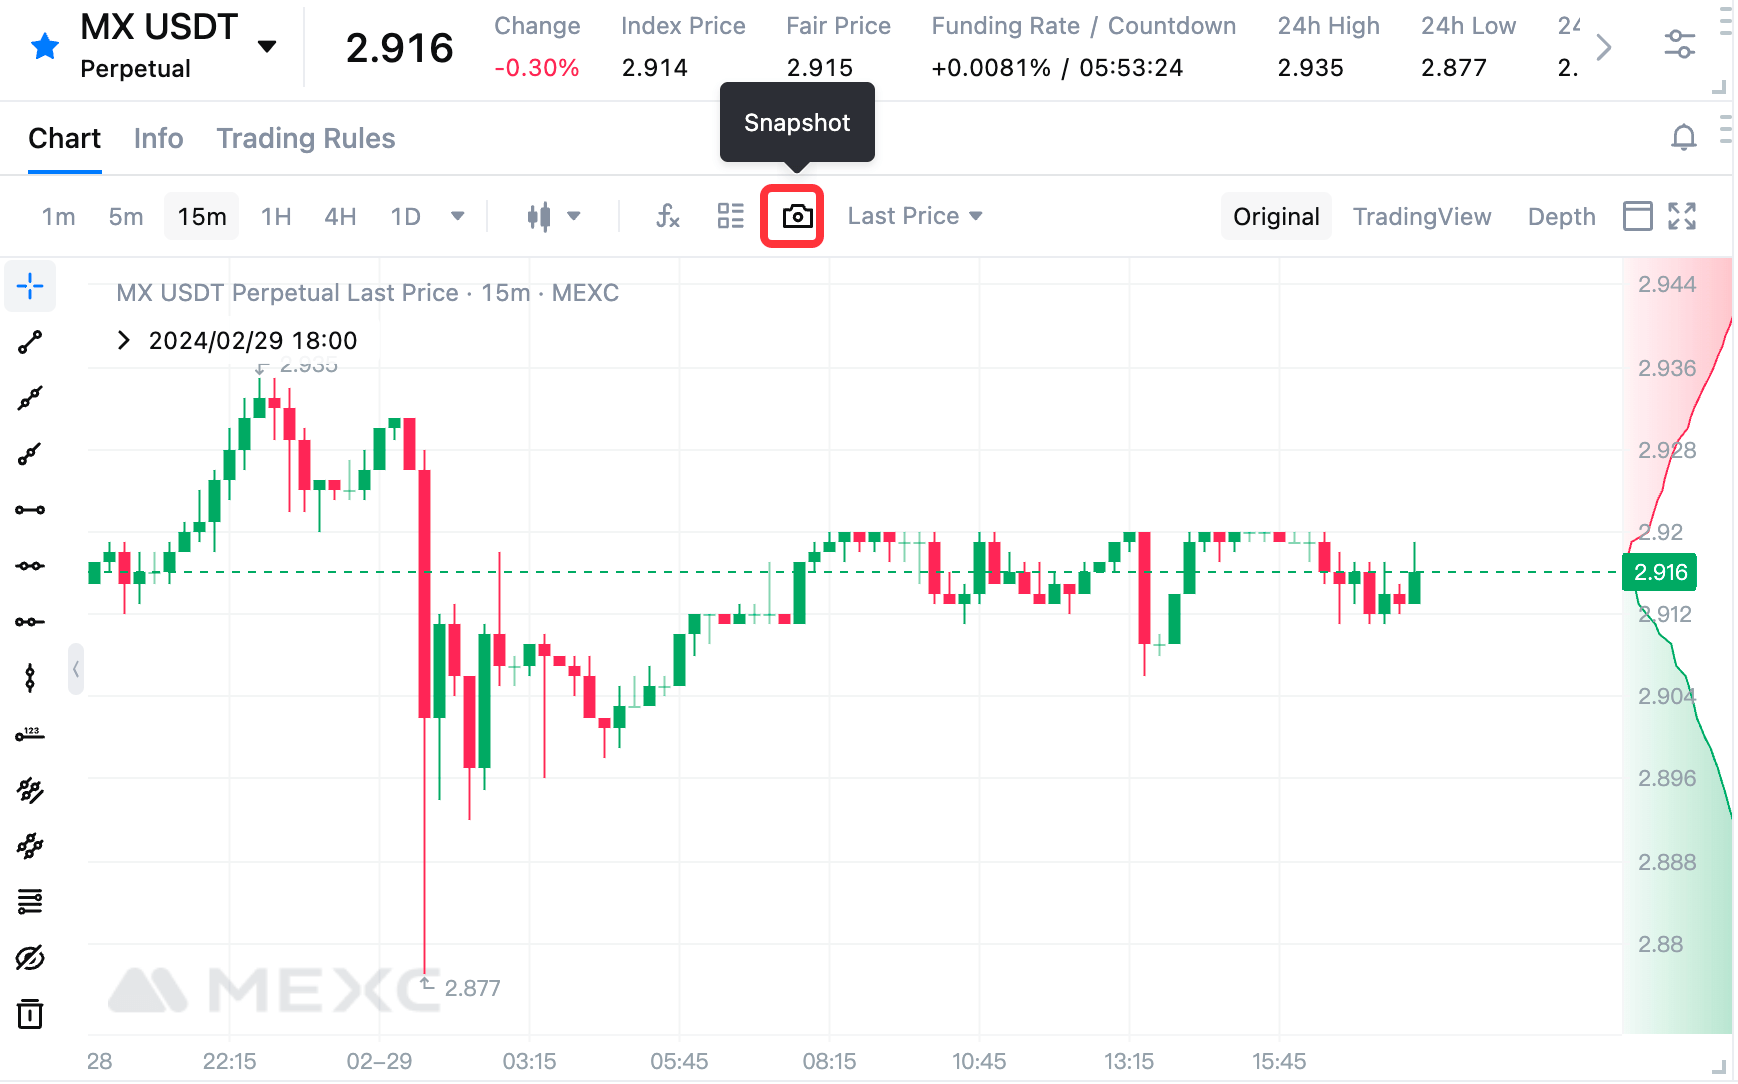Show the Depth chart

click(x=1561, y=217)
